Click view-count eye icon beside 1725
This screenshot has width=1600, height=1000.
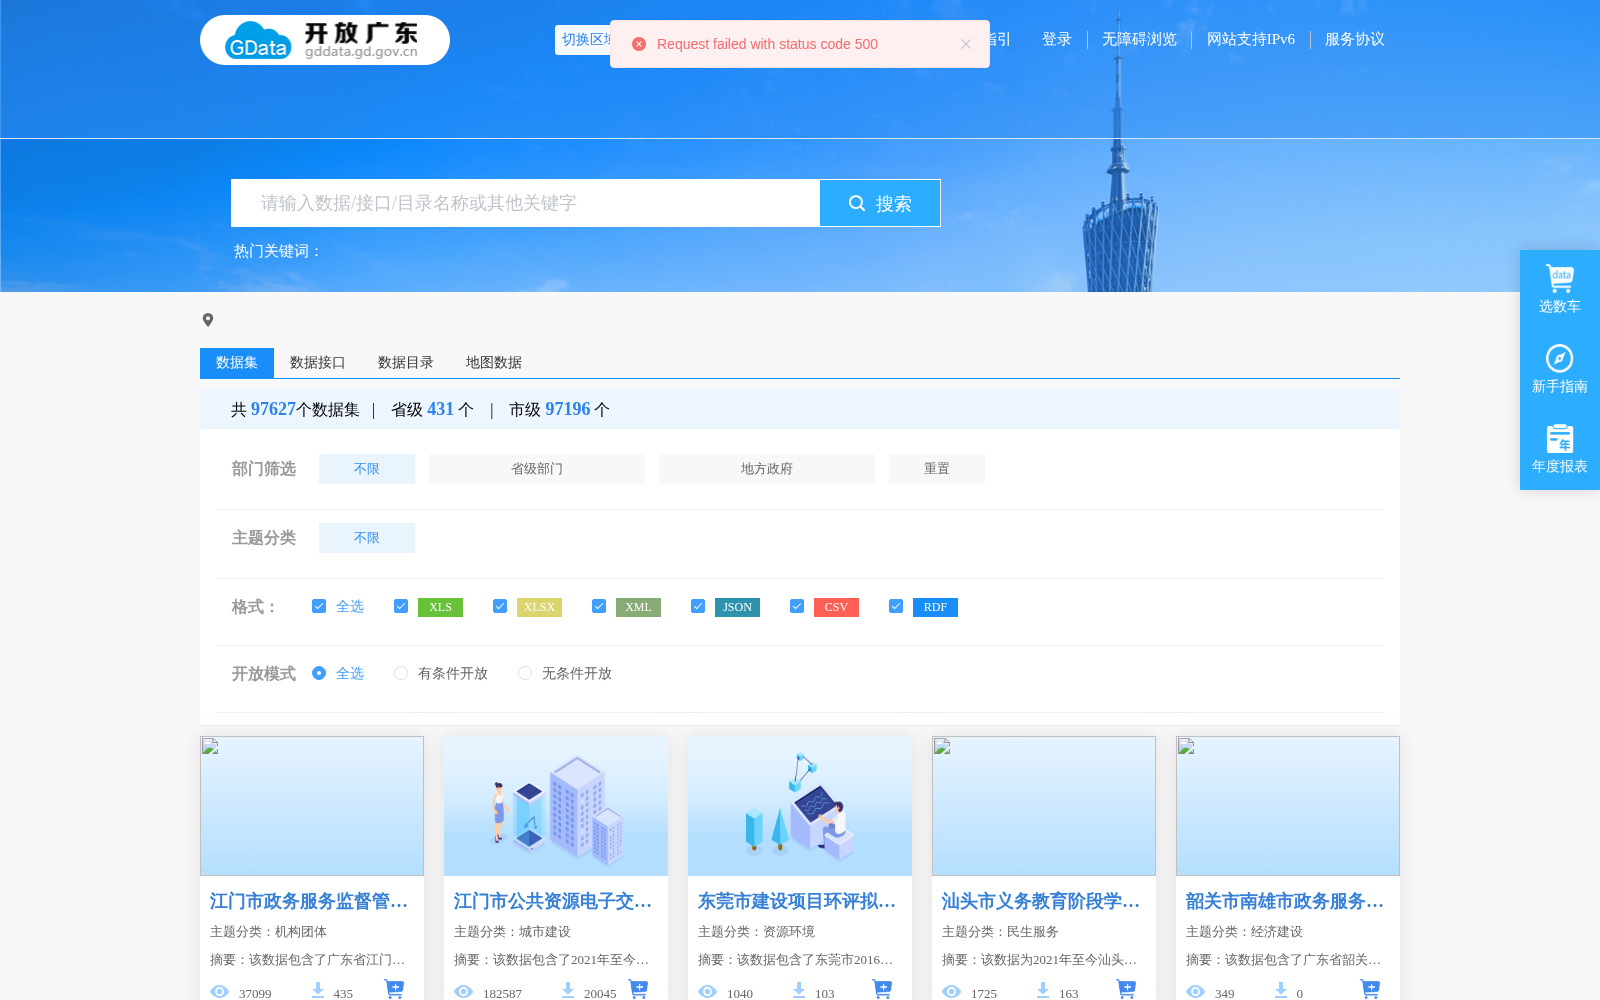click(951, 992)
